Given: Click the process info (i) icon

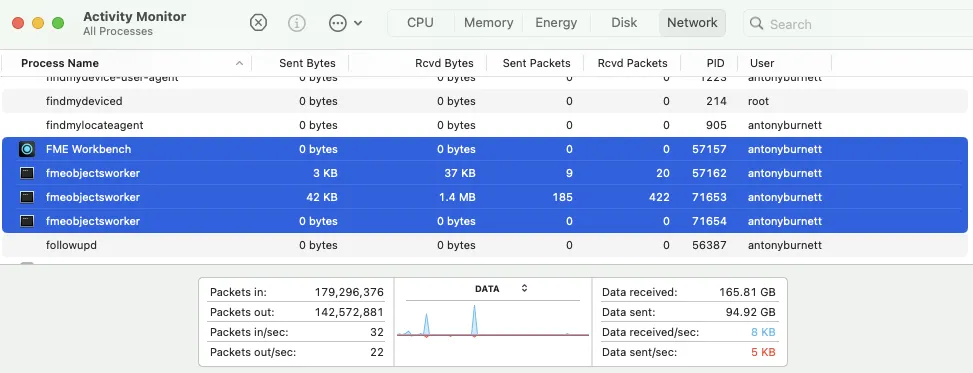Looking at the screenshot, I should tap(297, 23).
